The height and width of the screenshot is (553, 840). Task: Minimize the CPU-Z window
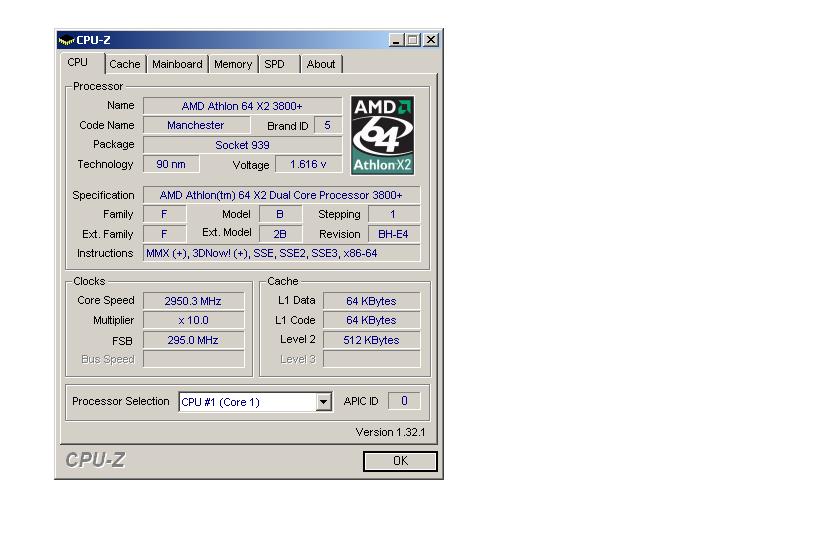[x=395, y=40]
